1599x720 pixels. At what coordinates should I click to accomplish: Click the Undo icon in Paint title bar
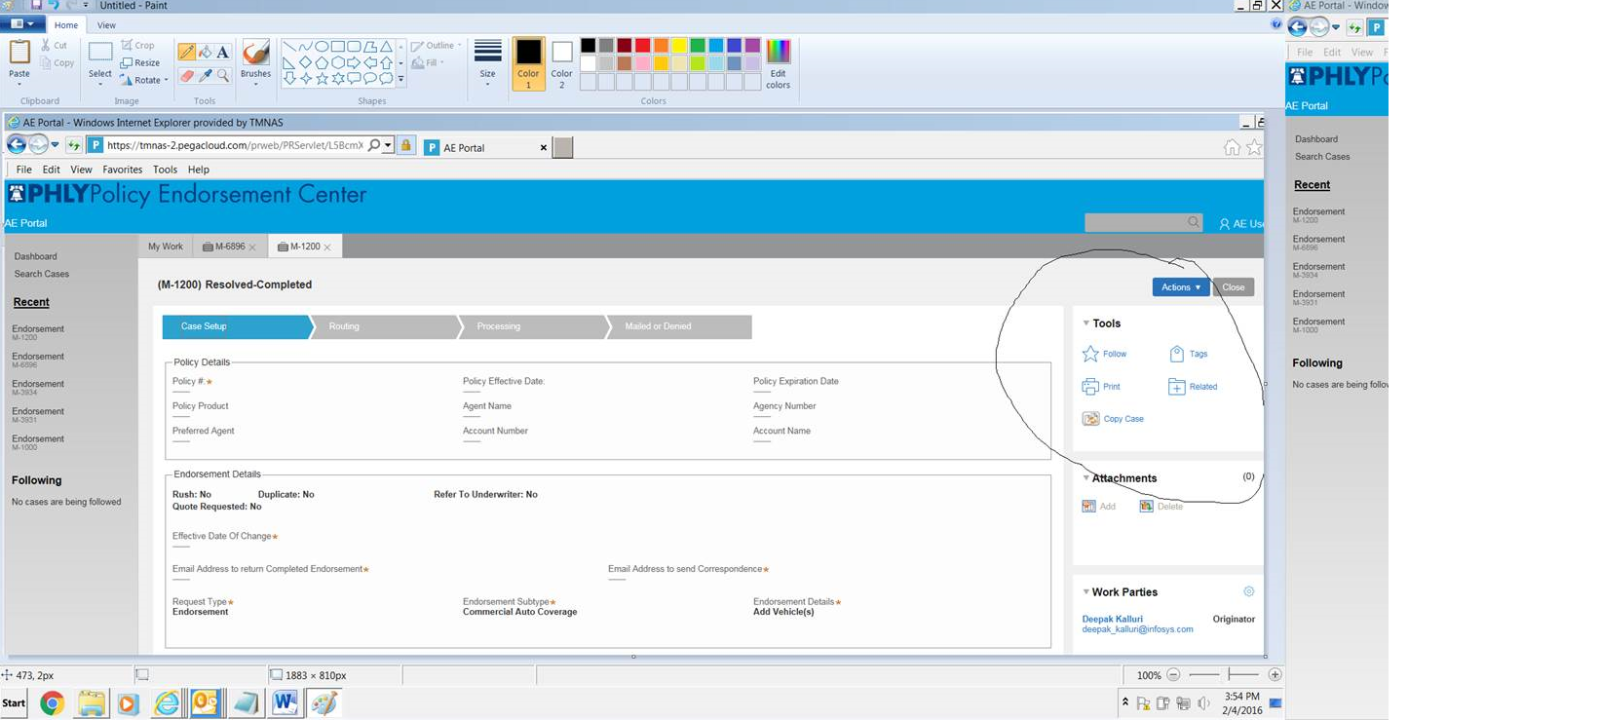pyautogui.click(x=54, y=5)
